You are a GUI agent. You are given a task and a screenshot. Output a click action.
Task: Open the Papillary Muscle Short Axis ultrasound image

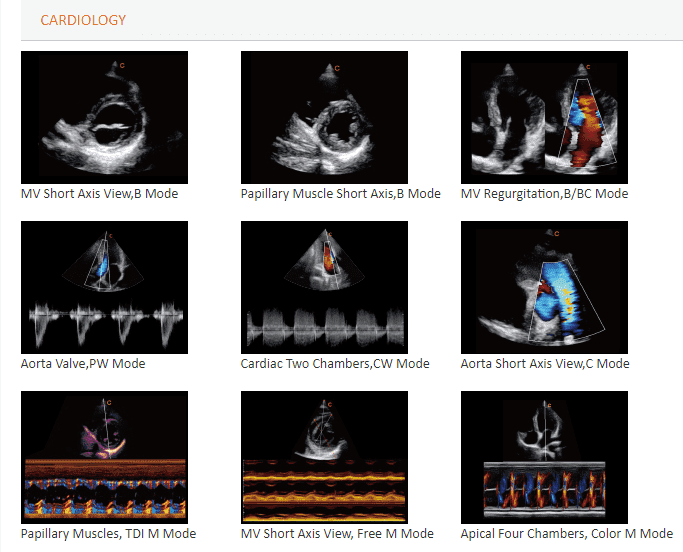tap(324, 117)
